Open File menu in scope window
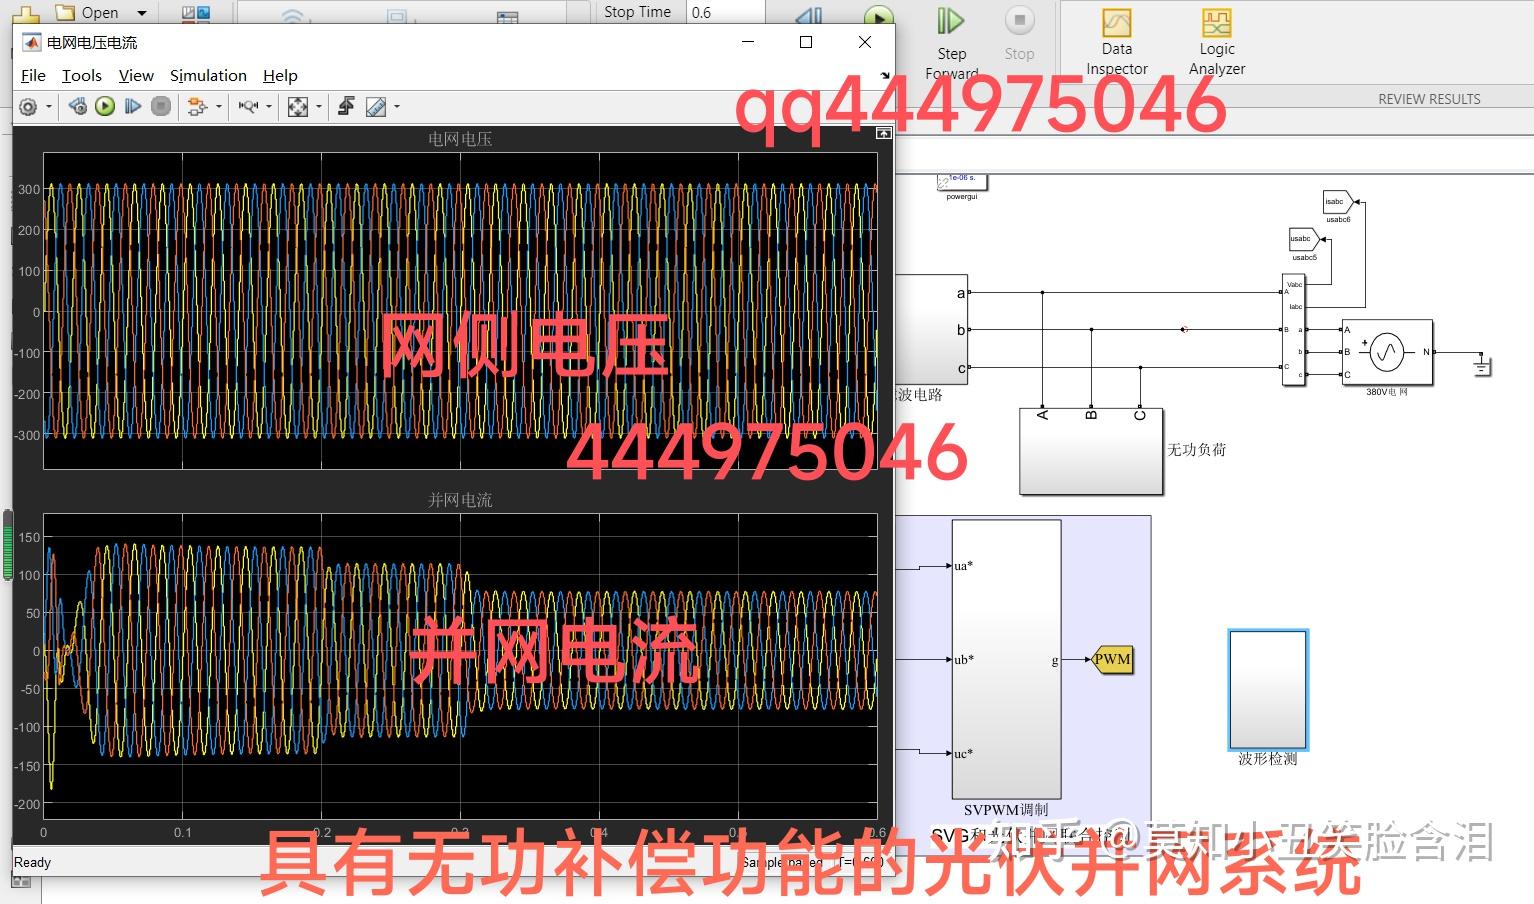Viewport: 1534px width, 904px height. pos(33,76)
